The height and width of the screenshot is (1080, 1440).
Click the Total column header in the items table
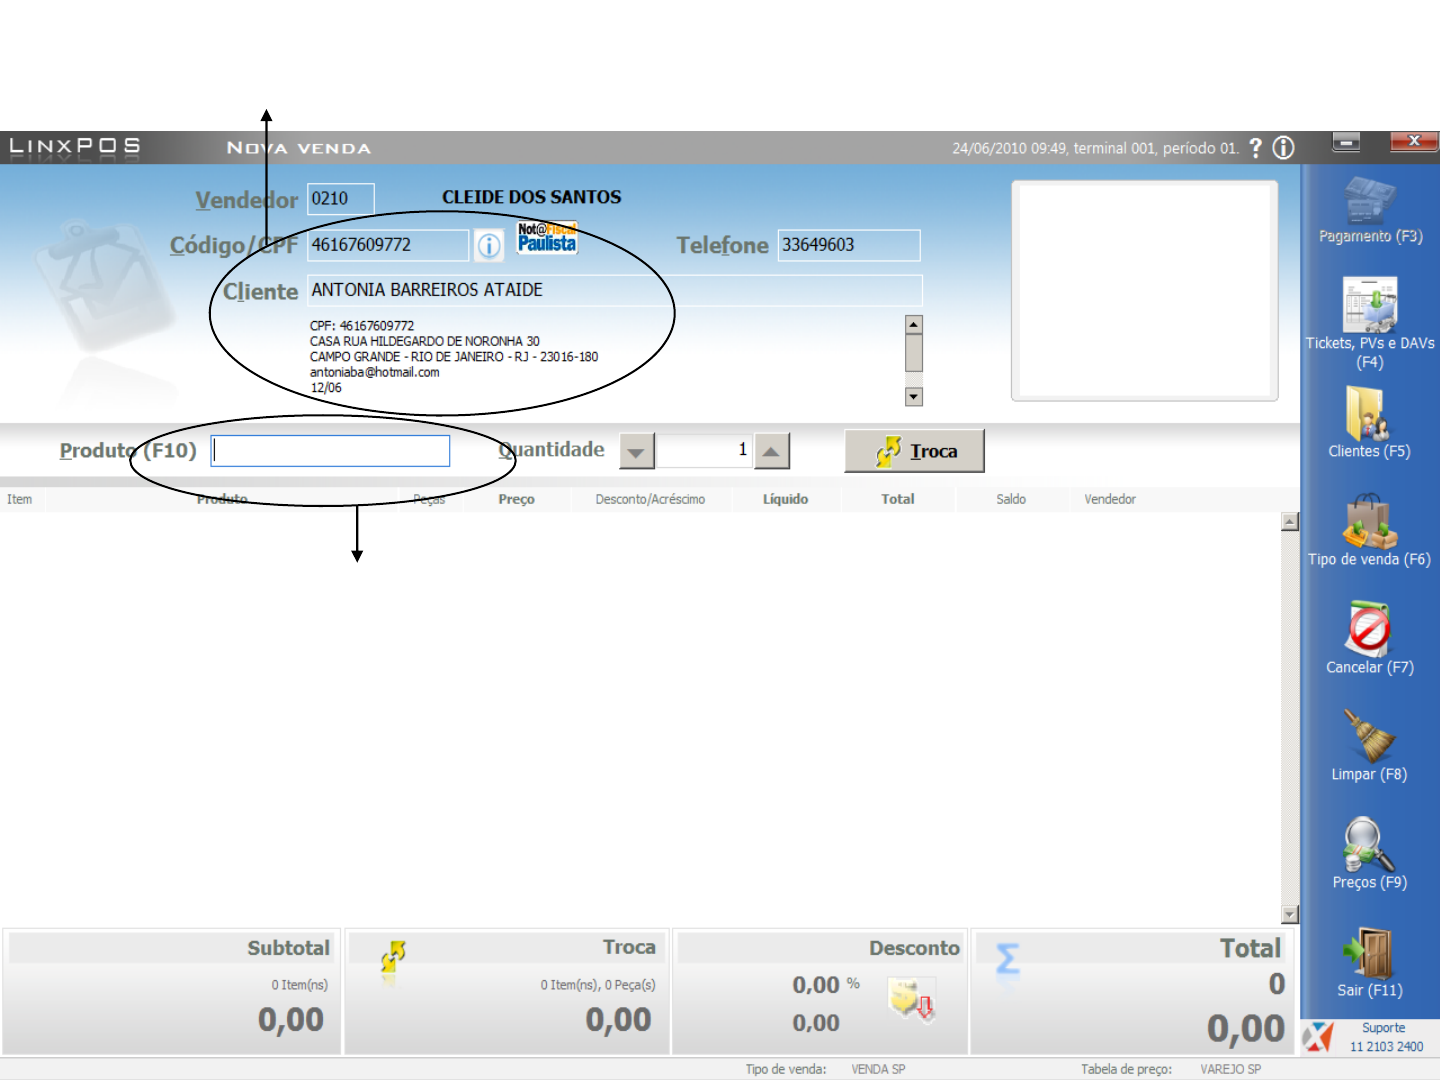[897, 499]
